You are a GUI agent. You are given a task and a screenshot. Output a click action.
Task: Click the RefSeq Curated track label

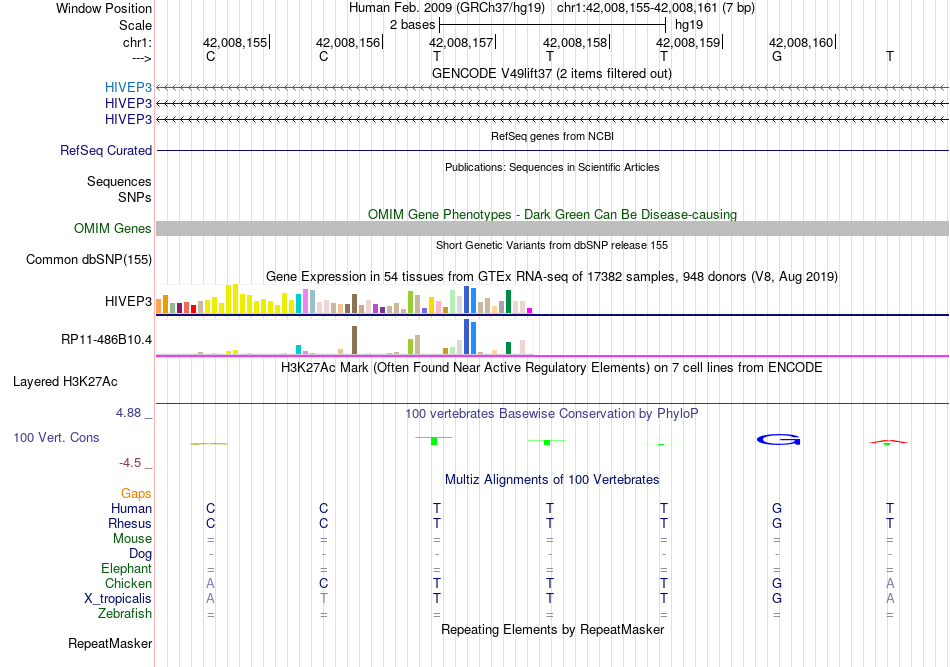tap(106, 150)
